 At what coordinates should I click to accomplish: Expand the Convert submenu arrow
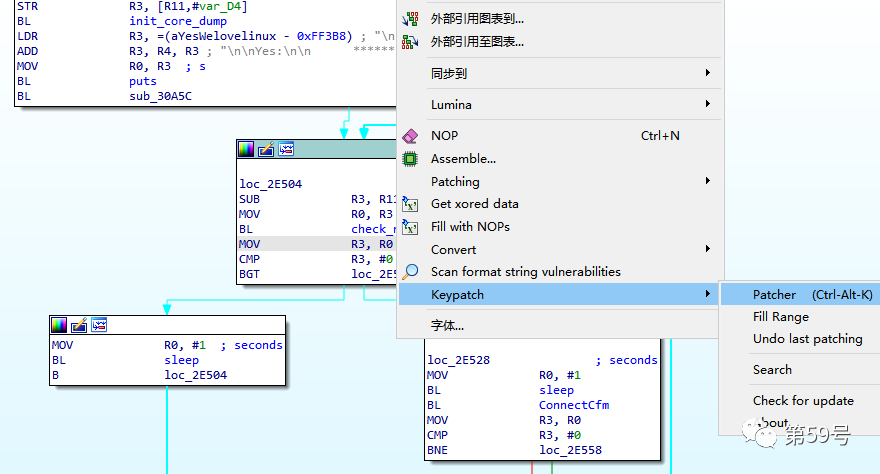(708, 248)
